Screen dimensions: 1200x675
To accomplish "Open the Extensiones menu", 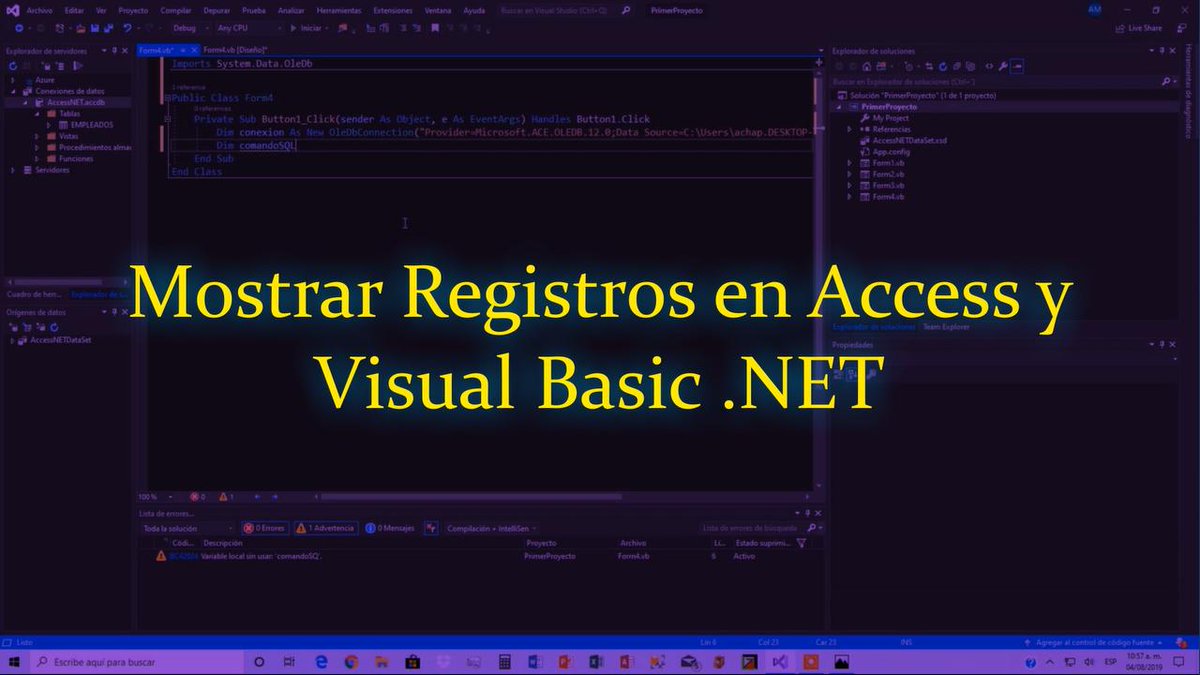I will pos(392,10).
